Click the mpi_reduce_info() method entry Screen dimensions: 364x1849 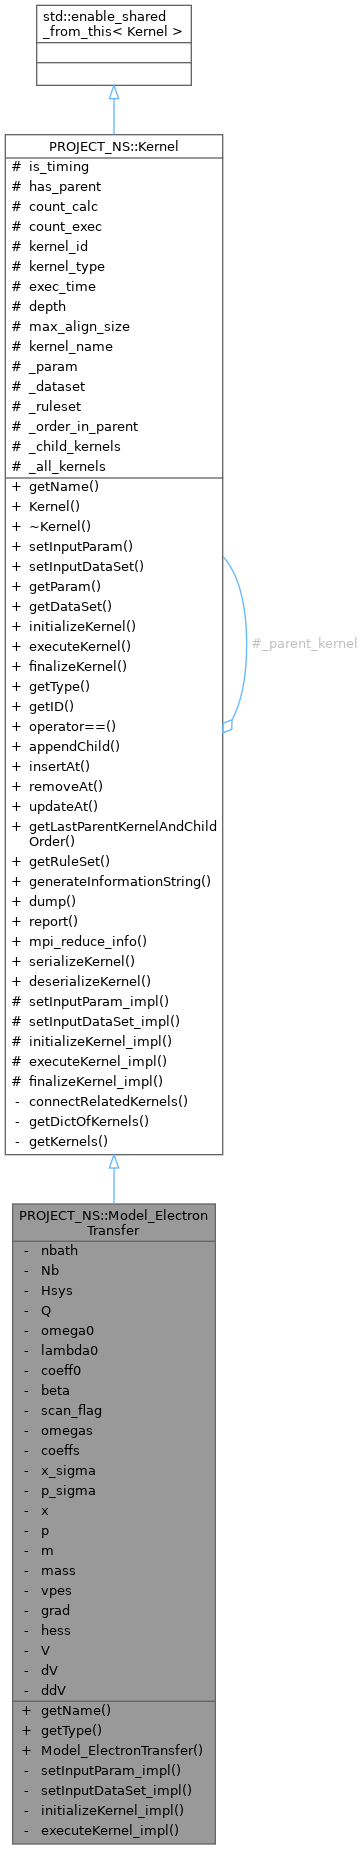point(79,941)
